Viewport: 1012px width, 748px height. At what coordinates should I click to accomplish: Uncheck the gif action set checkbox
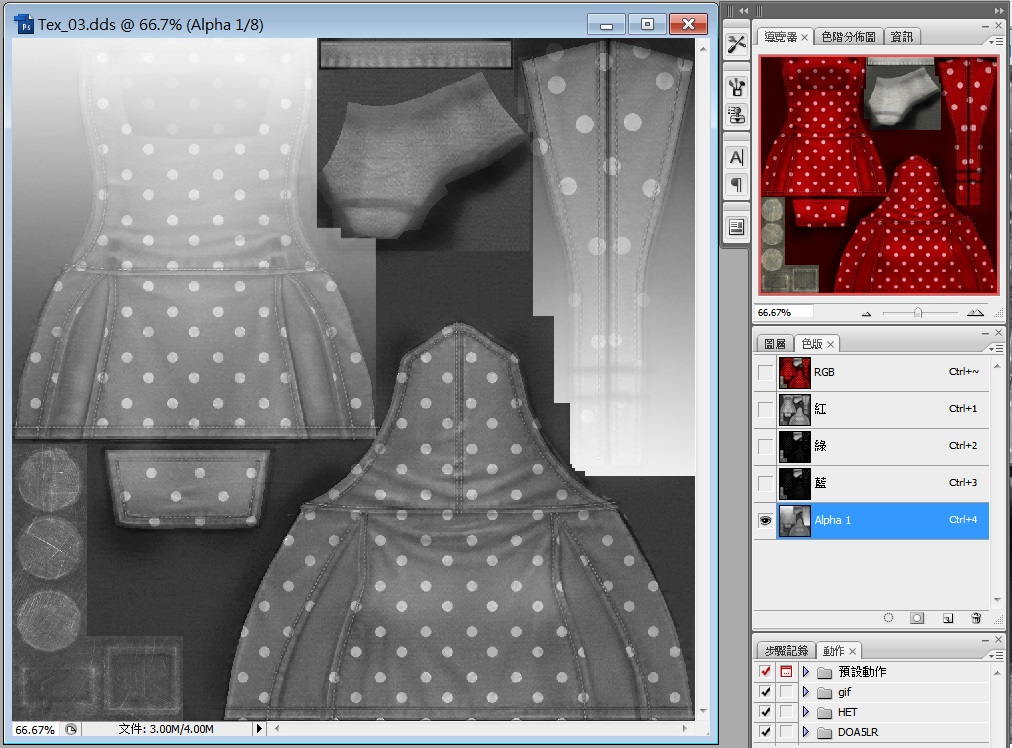(x=765, y=692)
